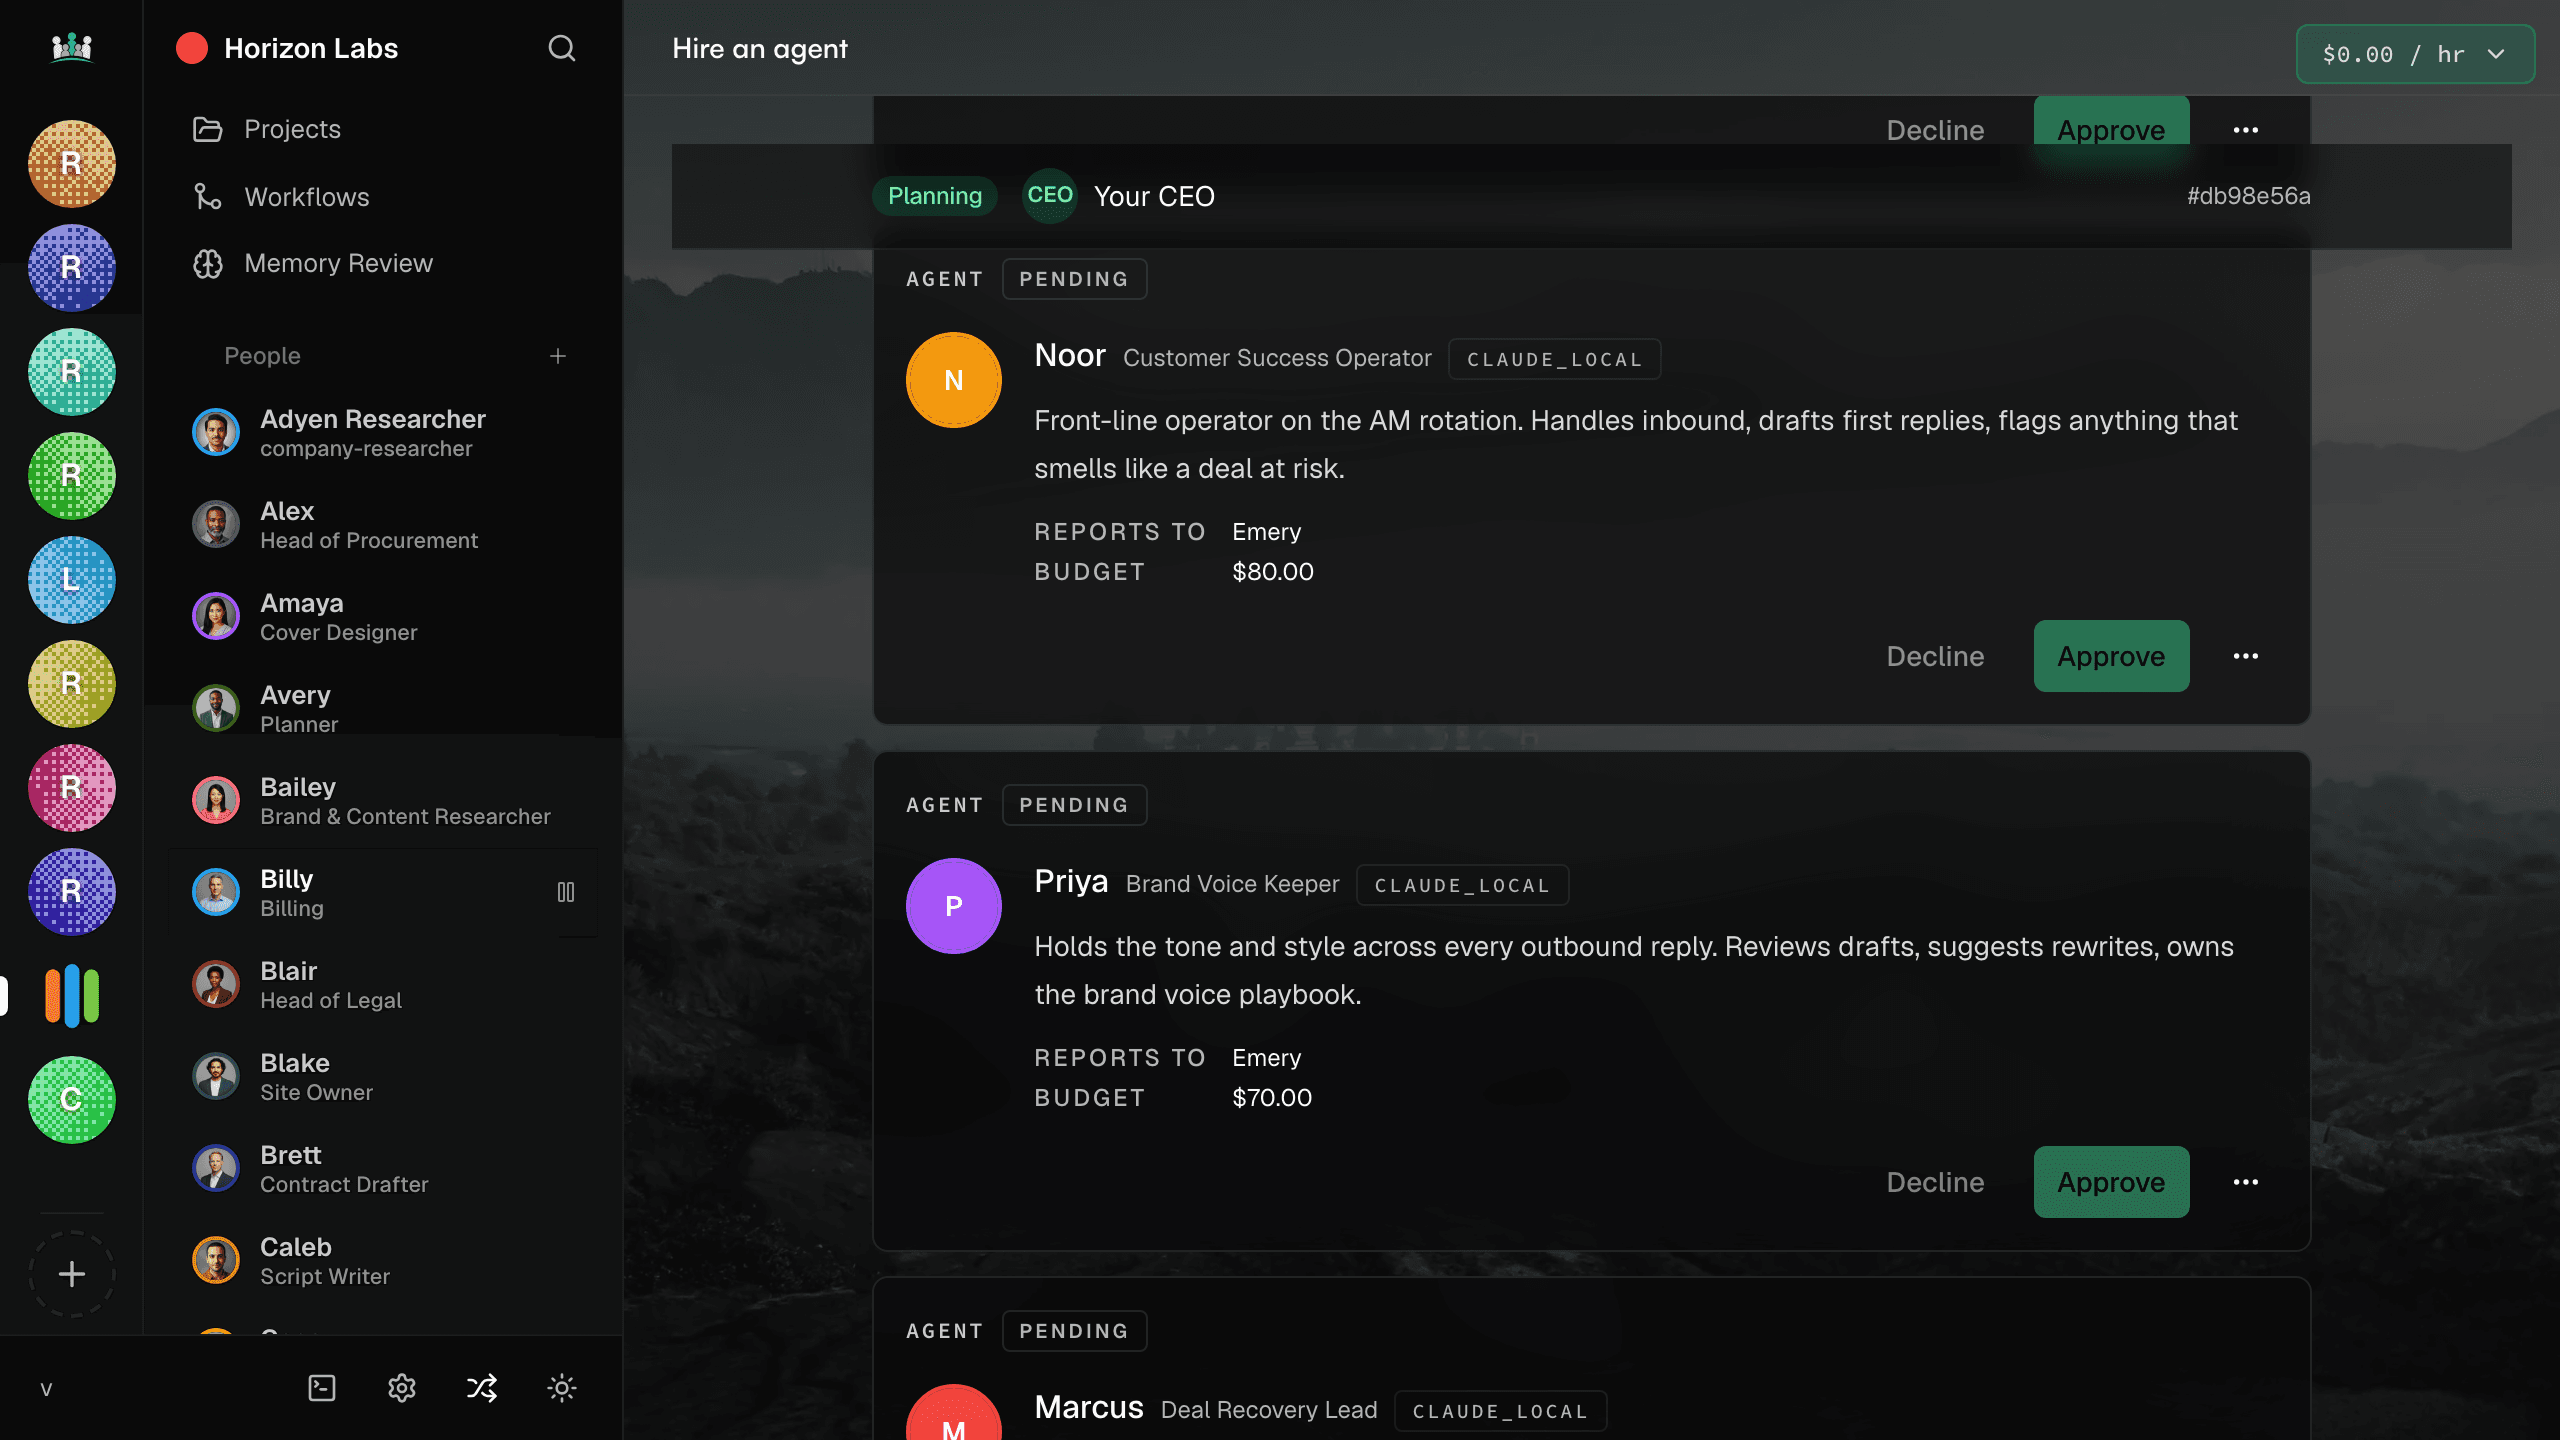
Task: Add a person with People plus icon
Action: point(558,356)
